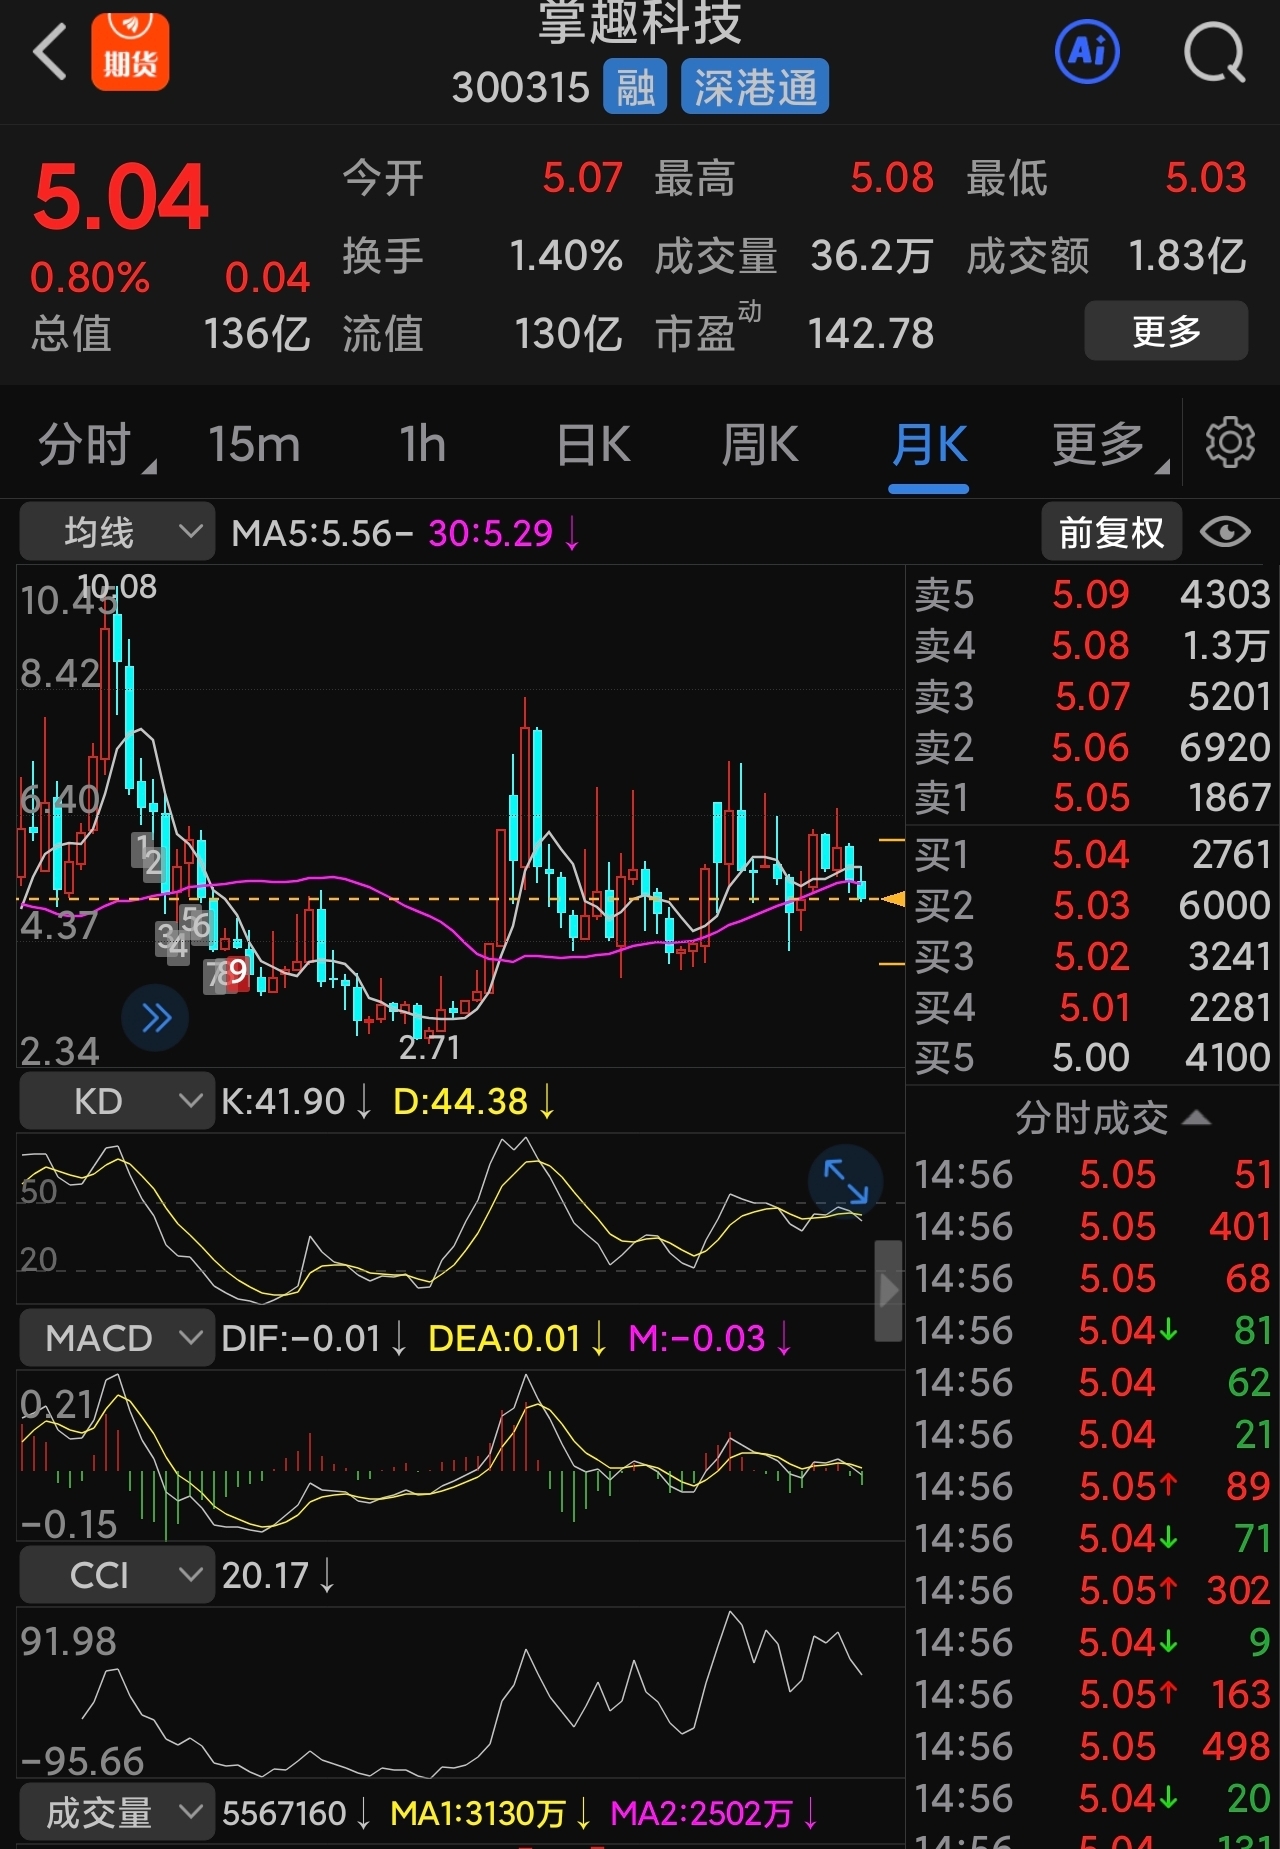The width and height of the screenshot is (1280, 1849).
Task: Tap the 10.08 high price label
Action: click(117, 586)
